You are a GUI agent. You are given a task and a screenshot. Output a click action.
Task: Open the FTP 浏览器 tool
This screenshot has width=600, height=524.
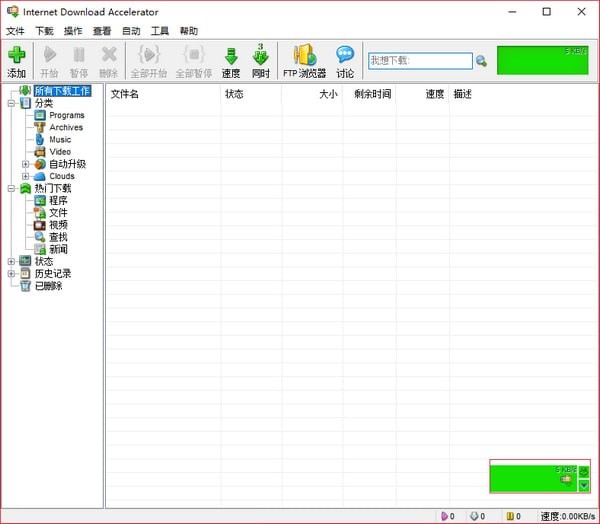point(304,60)
